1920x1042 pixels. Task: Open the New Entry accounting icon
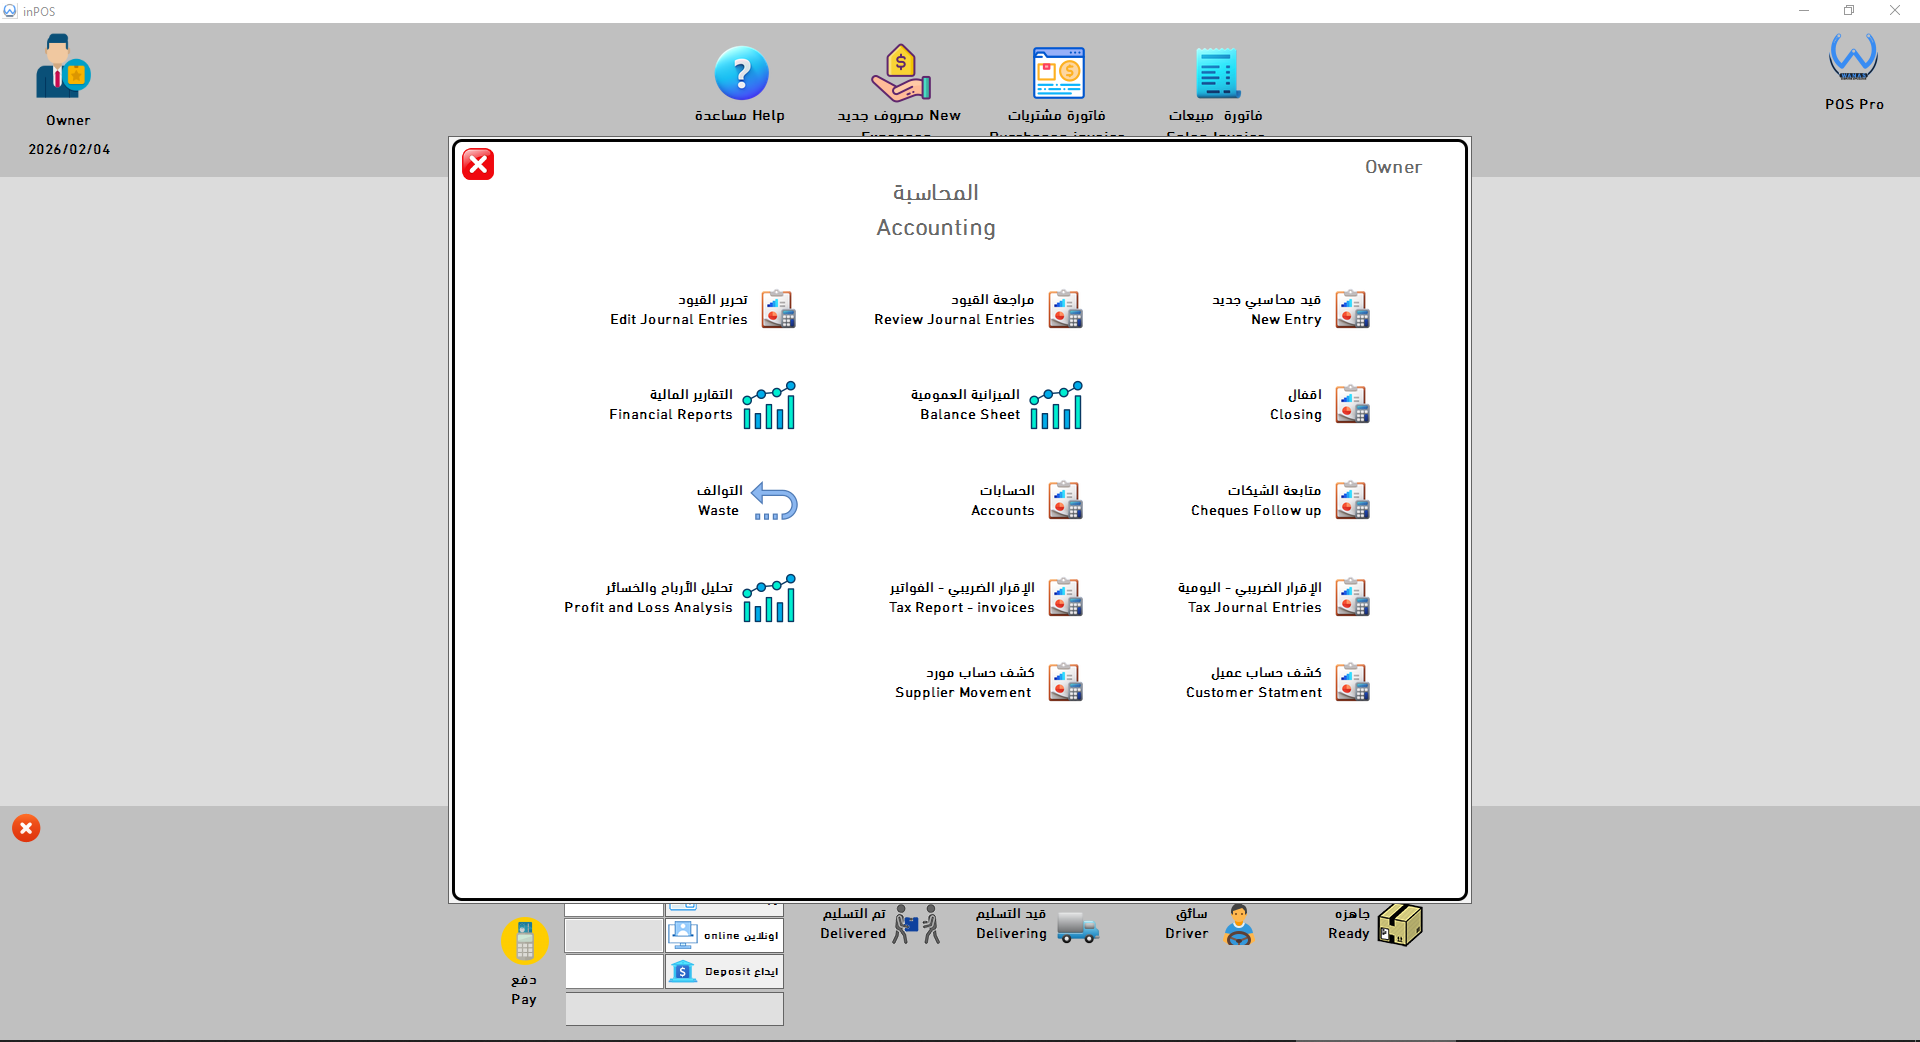click(x=1352, y=309)
